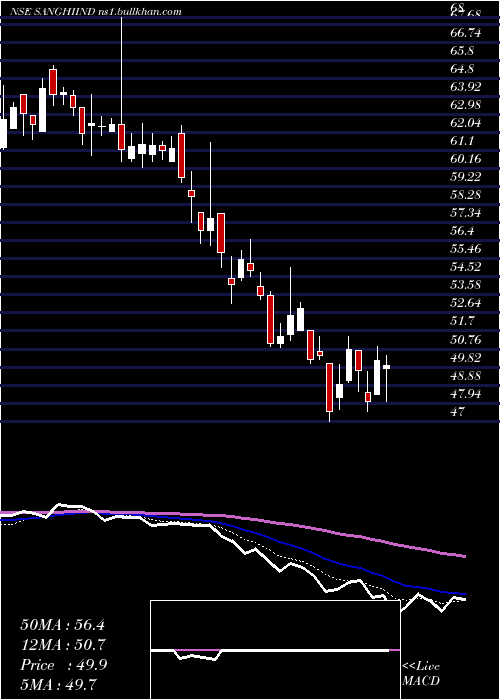Click the MACD inset panel
This screenshot has width=500, height=700.
[x=275, y=650]
